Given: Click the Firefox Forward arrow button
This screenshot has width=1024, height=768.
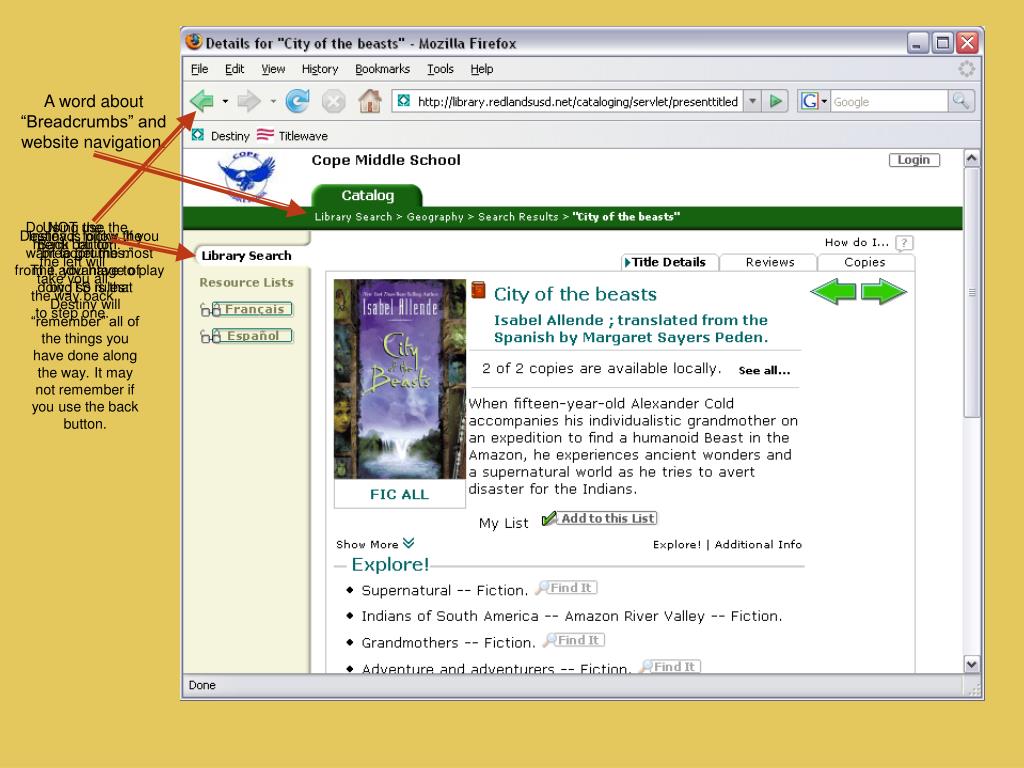Looking at the screenshot, I should click(x=249, y=101).
